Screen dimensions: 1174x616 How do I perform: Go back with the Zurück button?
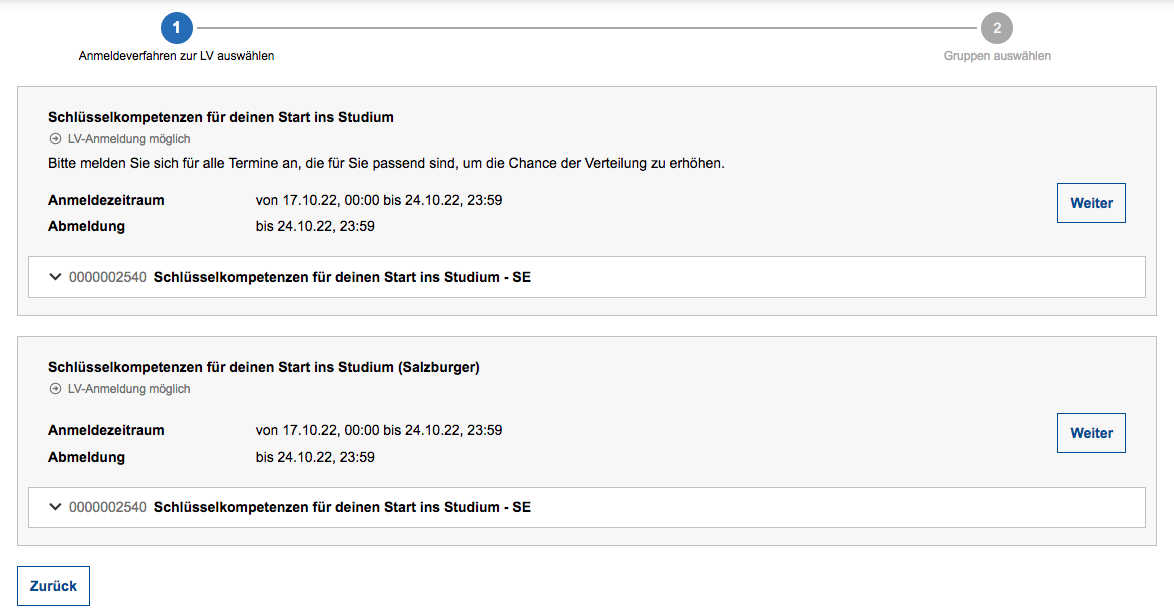point(53,586)
